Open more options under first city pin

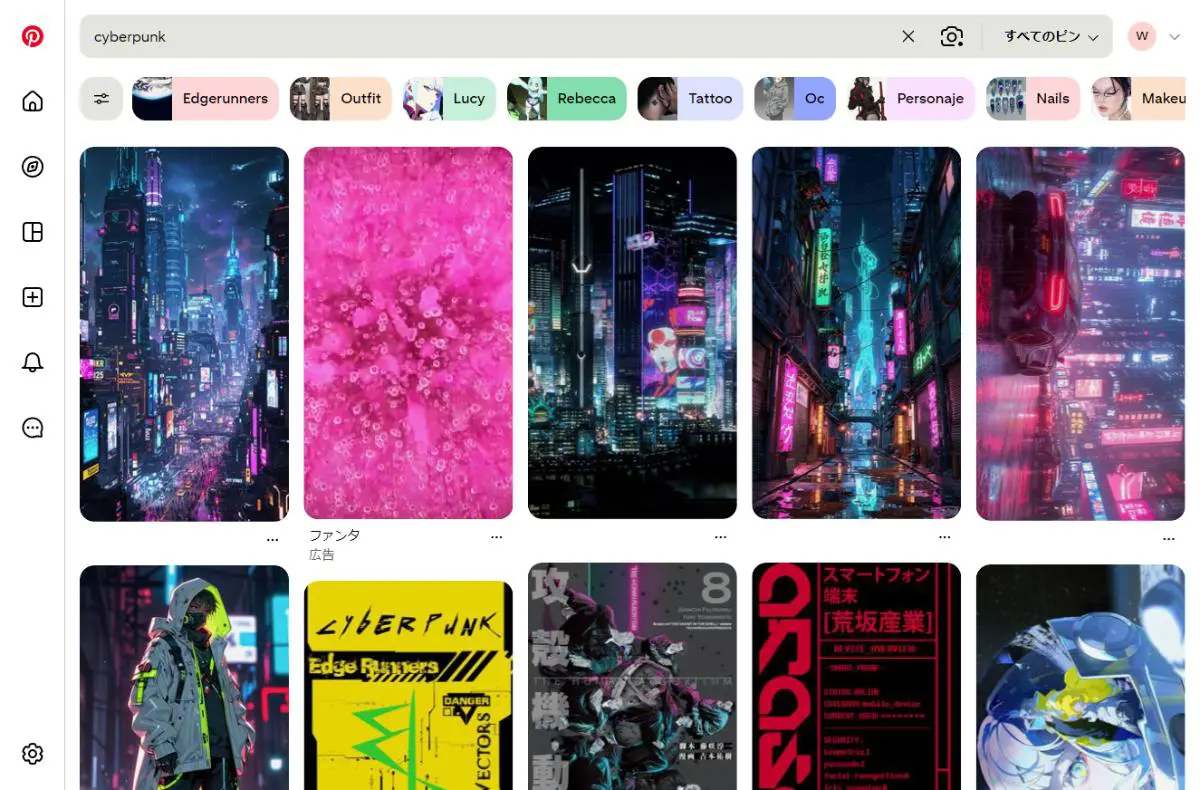273,539
